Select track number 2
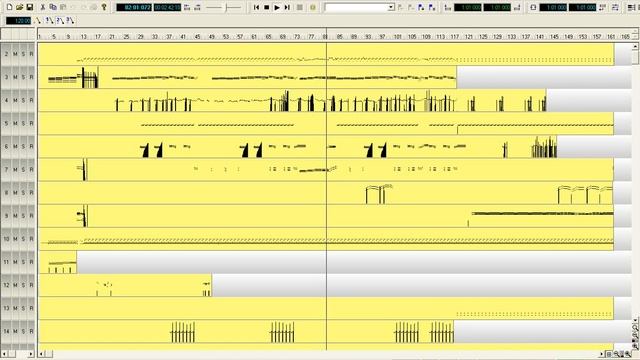This screenshot has height=360, width=640. point(6,54)
